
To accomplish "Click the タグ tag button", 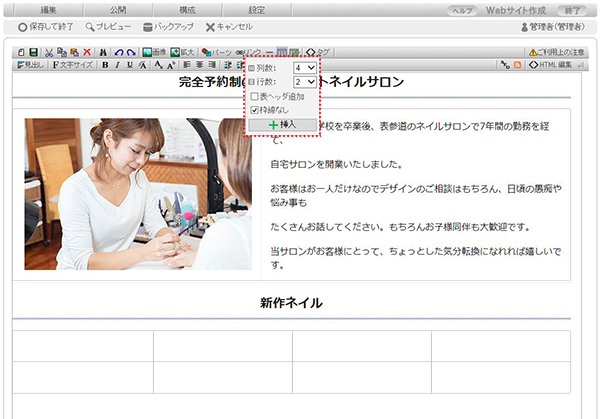I will 318,52.
